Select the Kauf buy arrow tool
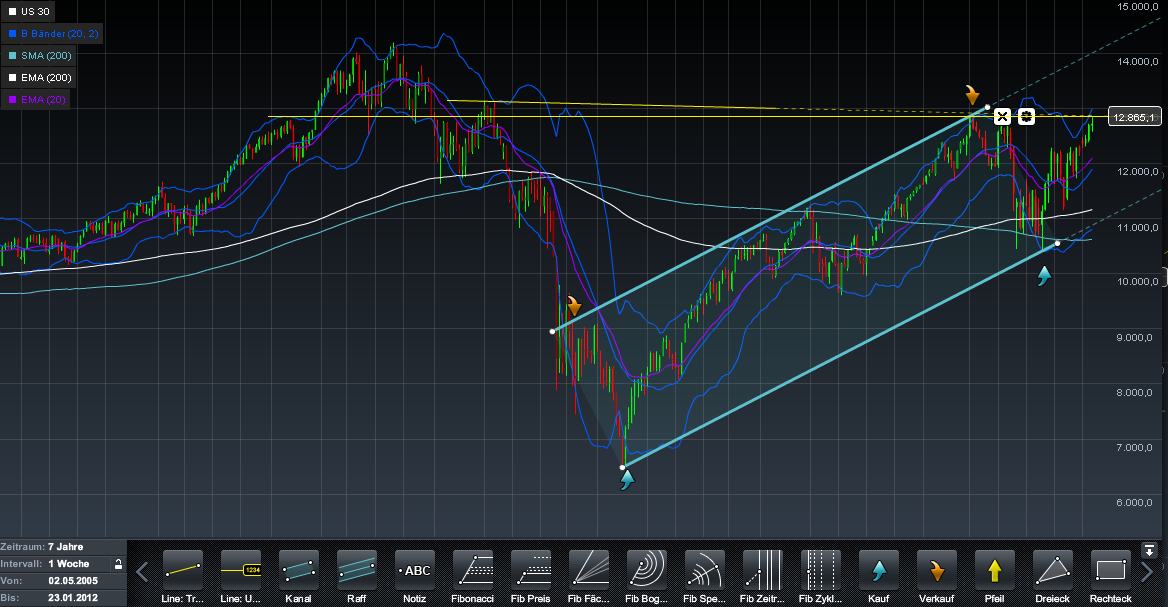Screen dimensions: 1168x607 [x=879, y=571]
